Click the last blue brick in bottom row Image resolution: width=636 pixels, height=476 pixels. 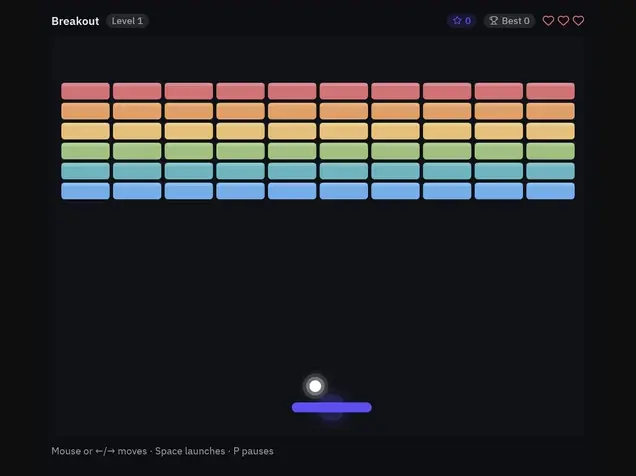coord(550,191)
